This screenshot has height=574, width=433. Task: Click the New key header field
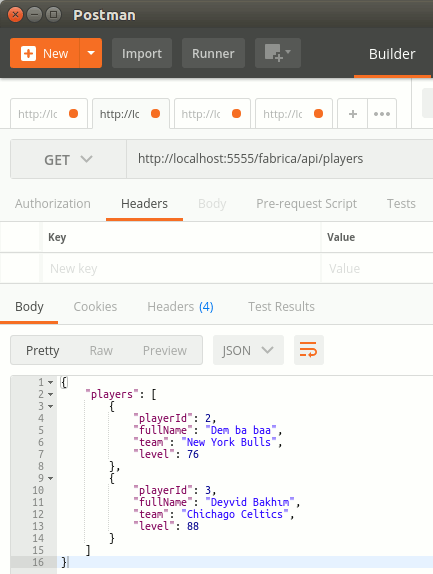click(x=182, y=268)
